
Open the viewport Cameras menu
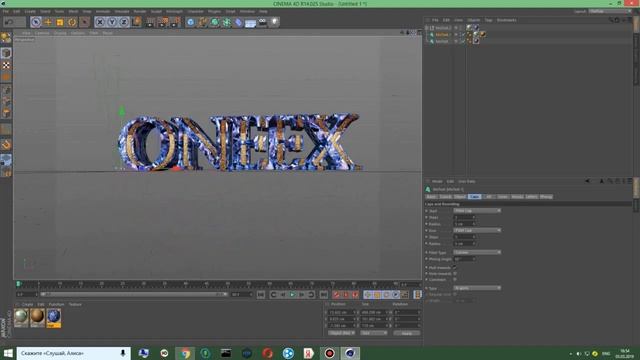(42, 33)
